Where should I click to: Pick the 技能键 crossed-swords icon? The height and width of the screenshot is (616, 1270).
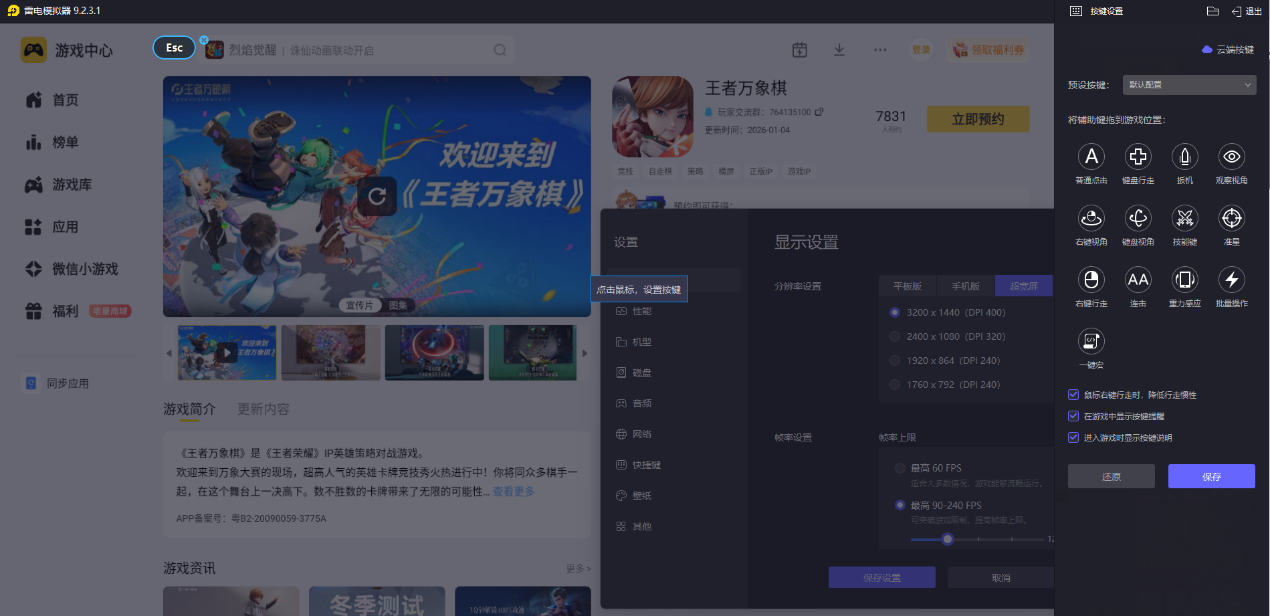[x=1185, y=217]
